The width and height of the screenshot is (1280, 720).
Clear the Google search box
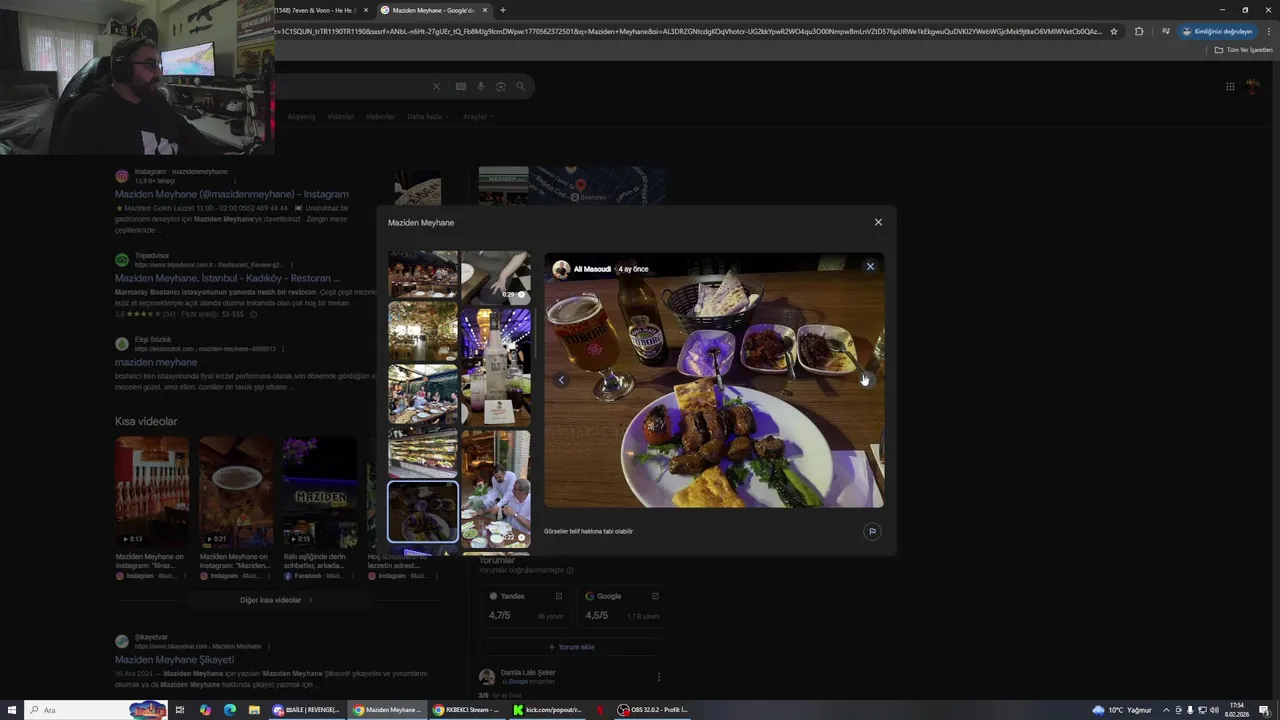436,87
